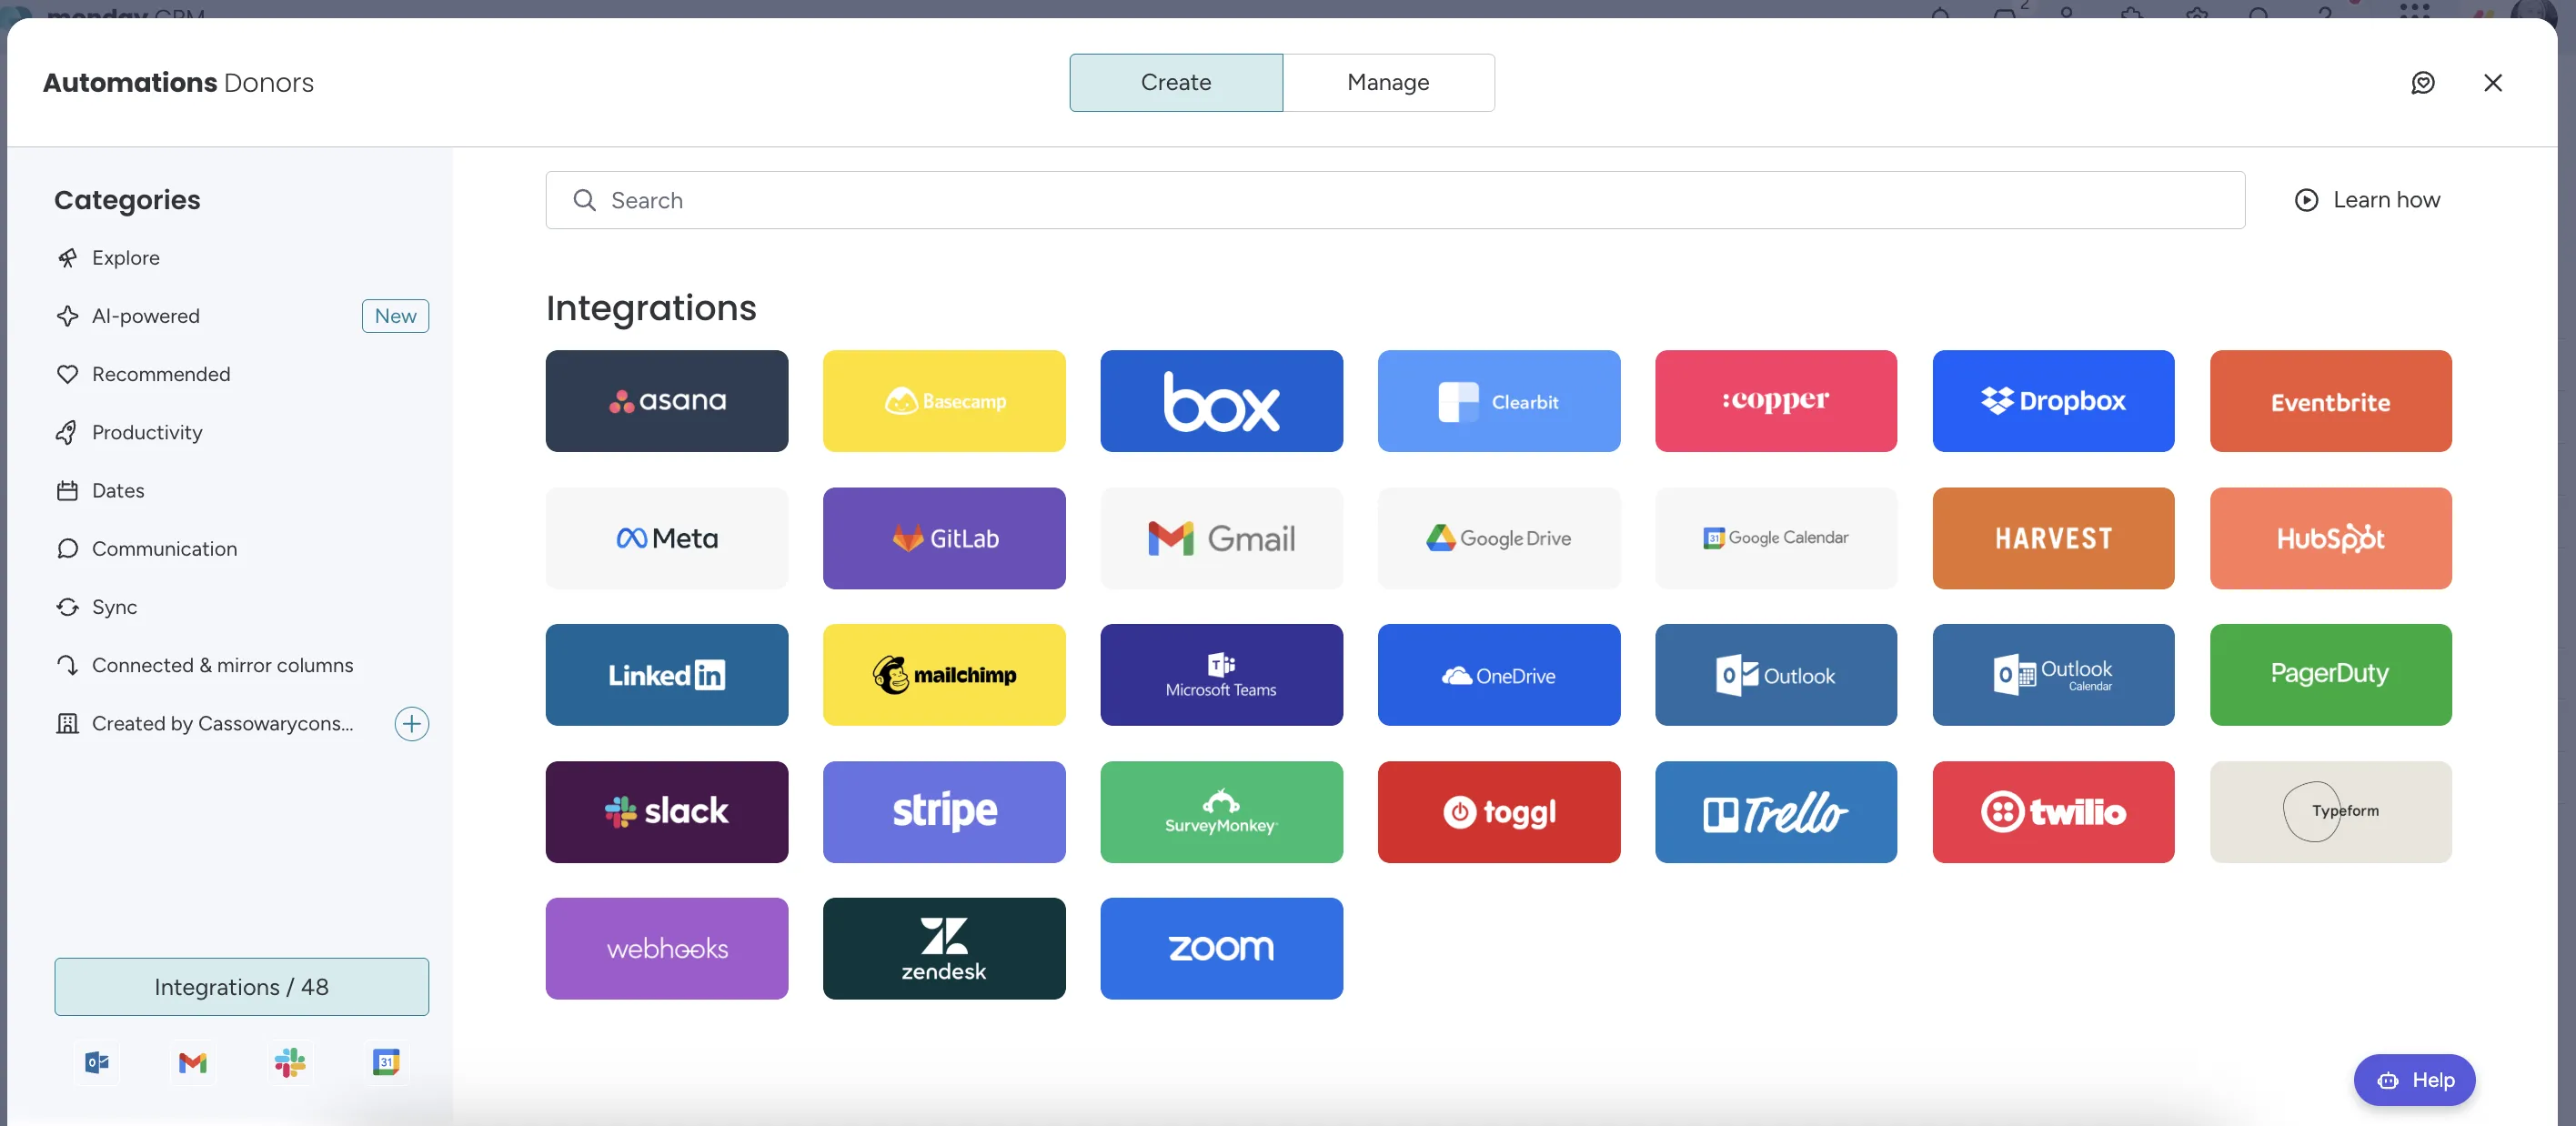
Task: Open the Explore category
Action: (242, 258)
